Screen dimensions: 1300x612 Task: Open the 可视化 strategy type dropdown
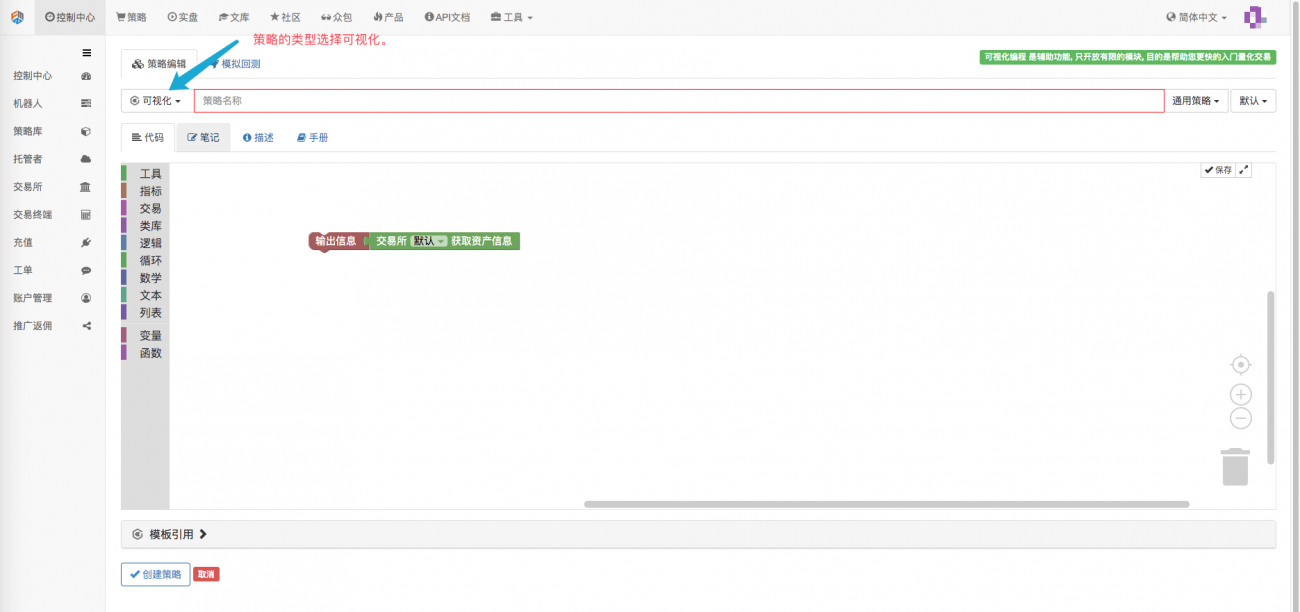[x=153, y=100]
